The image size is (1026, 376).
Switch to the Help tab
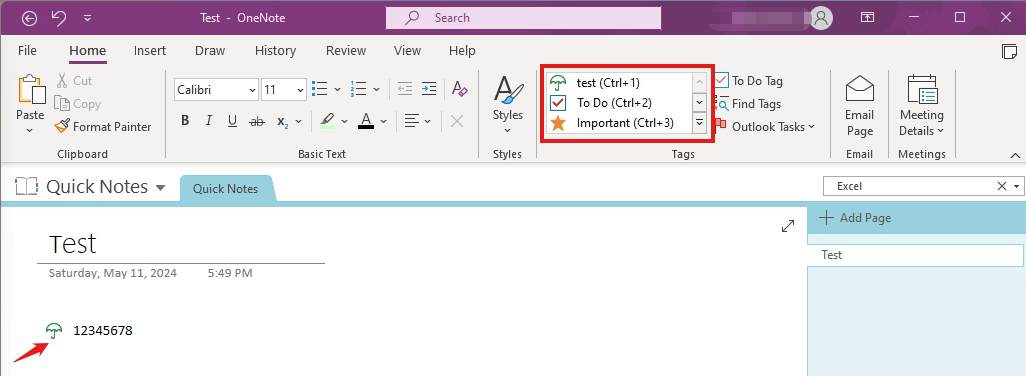pyautogui.click(x=462, y=50)
